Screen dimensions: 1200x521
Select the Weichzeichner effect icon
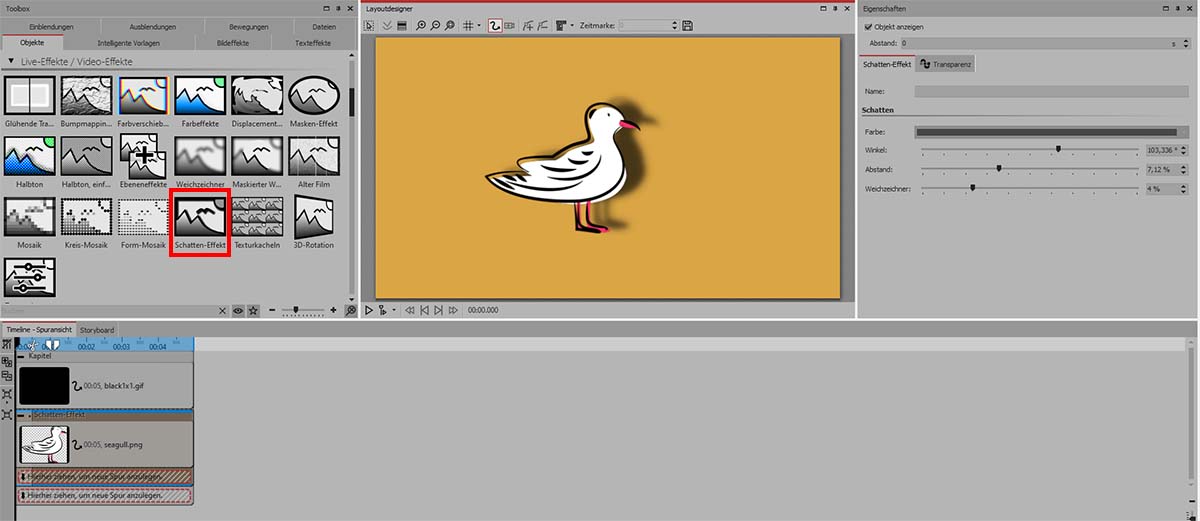[x=200, y=157]
